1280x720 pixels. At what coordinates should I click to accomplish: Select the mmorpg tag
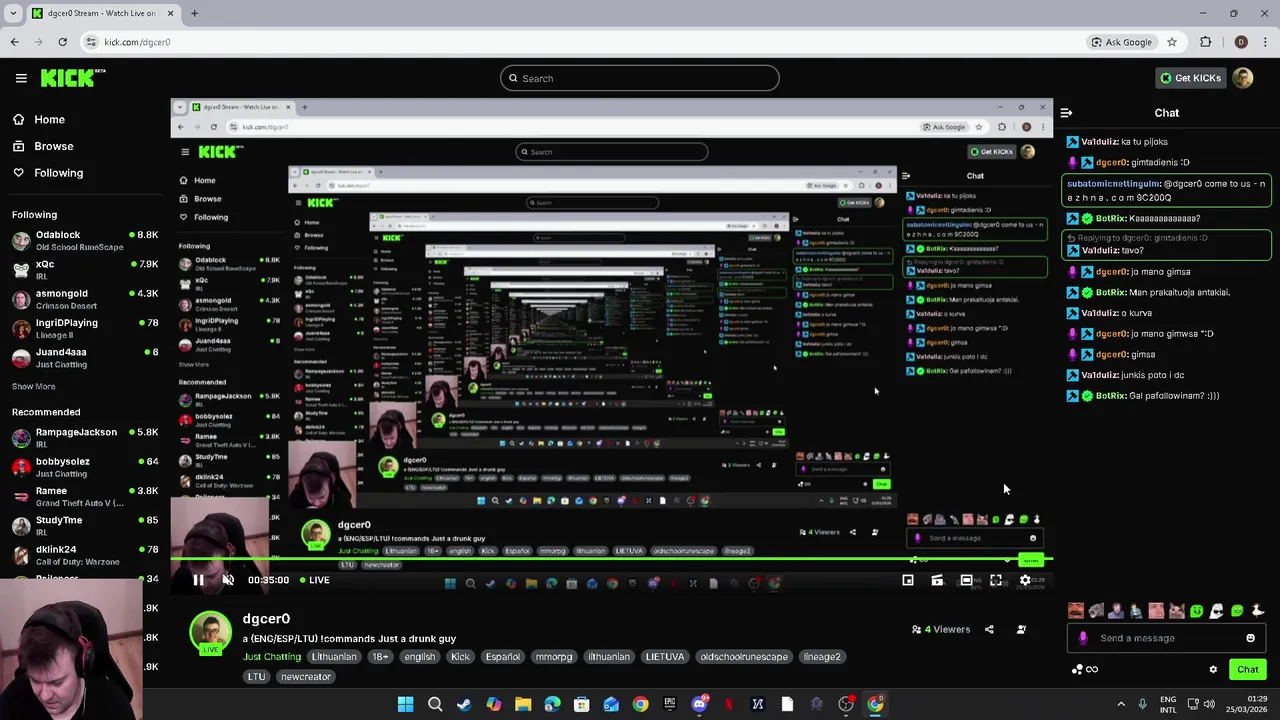point(554,657)
